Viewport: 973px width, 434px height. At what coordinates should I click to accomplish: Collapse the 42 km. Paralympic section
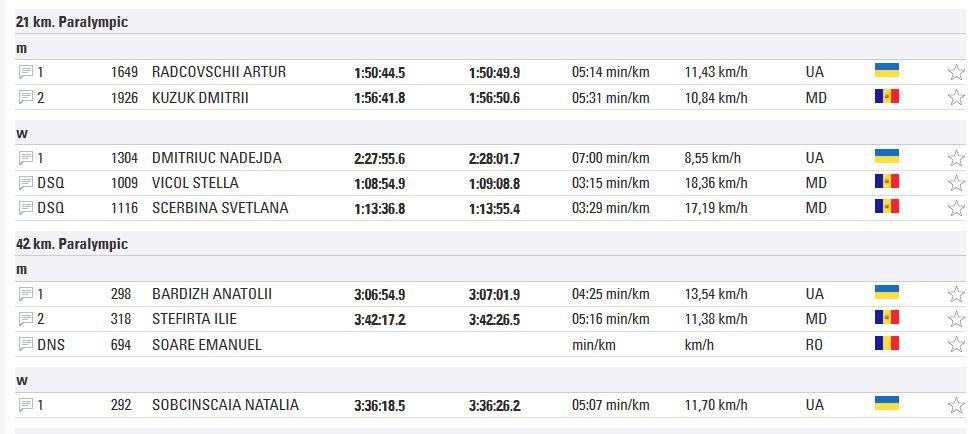[72, 244]
